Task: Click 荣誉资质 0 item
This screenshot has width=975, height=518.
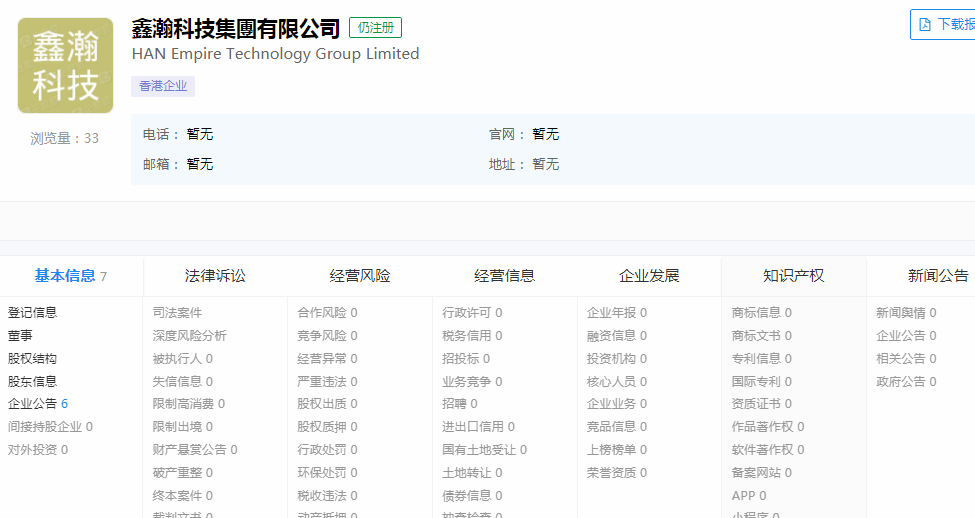Action: pyautogui.click(x=617, y=473)
